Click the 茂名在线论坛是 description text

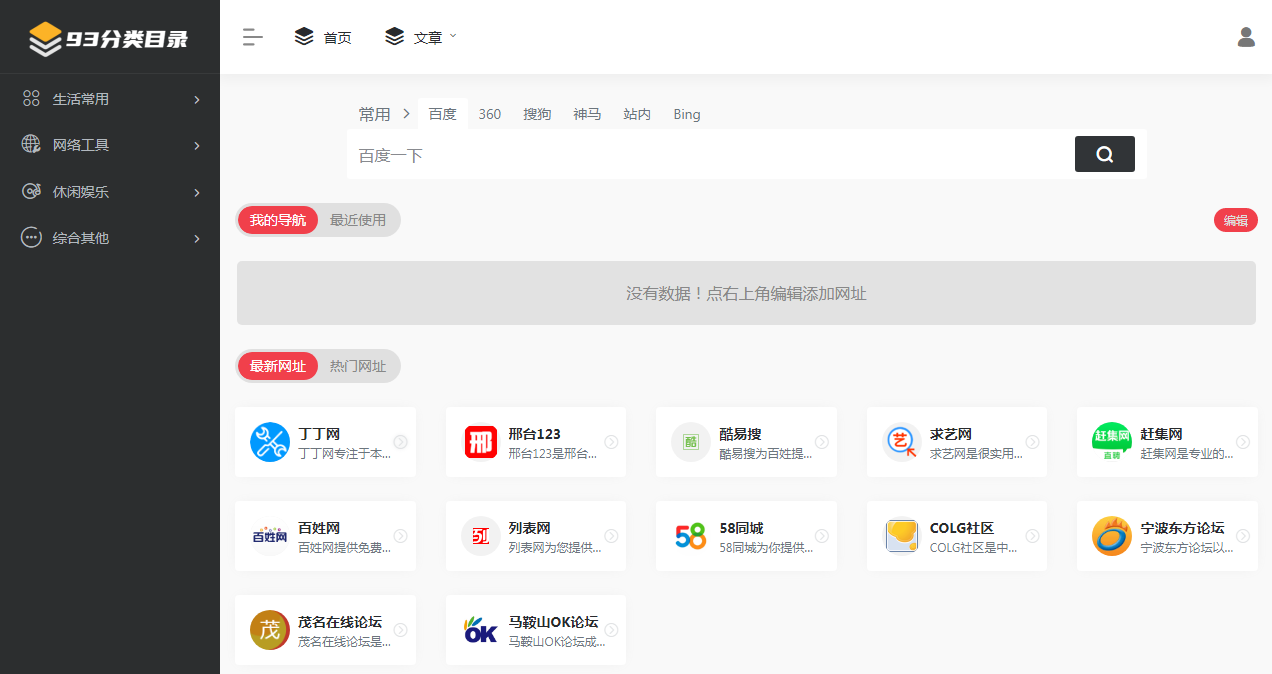345,641
